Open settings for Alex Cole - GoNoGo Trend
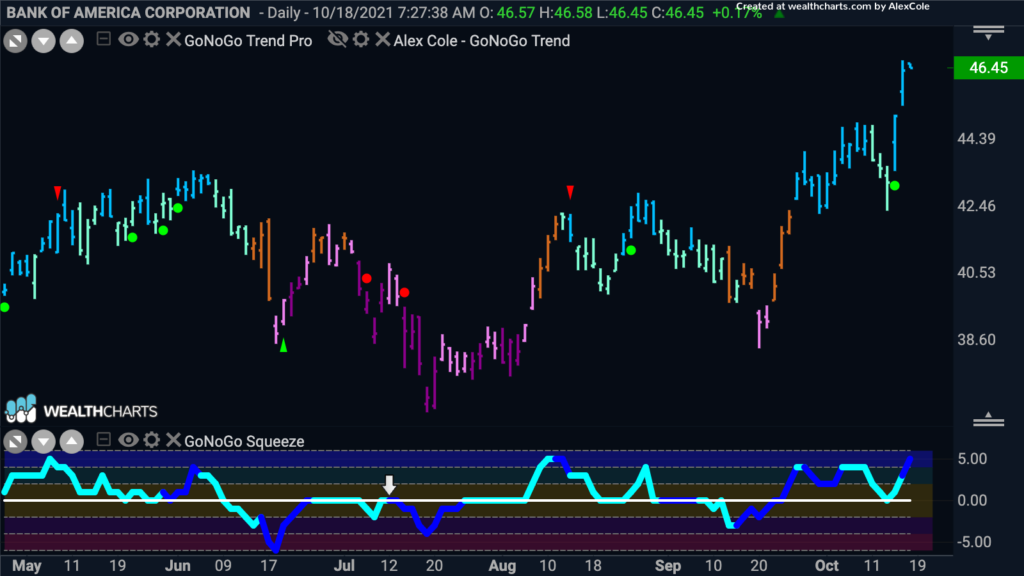 click(x=360, y=39)
